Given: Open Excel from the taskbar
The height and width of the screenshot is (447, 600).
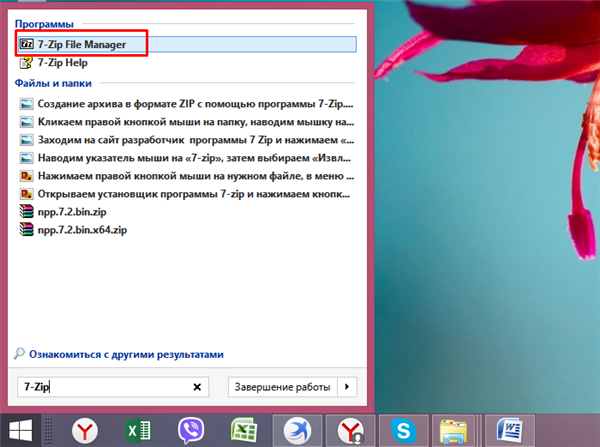Looking at the screenshot, I should pyautogui.click(x=138, y=431).
